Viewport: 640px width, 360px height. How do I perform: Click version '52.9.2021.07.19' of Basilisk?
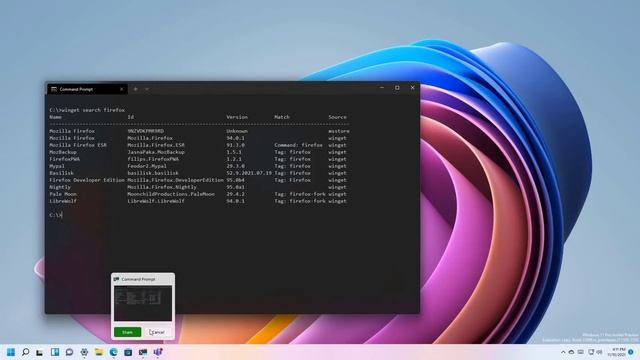click(x=249, y=173)
